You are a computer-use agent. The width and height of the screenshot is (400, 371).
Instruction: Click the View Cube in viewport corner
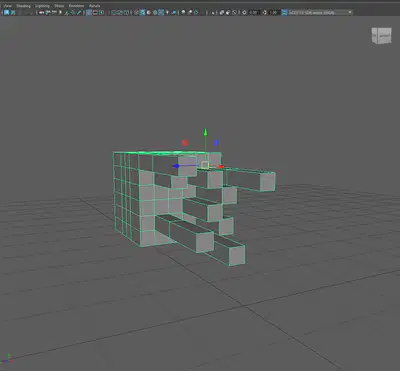[x=381, y=35]
